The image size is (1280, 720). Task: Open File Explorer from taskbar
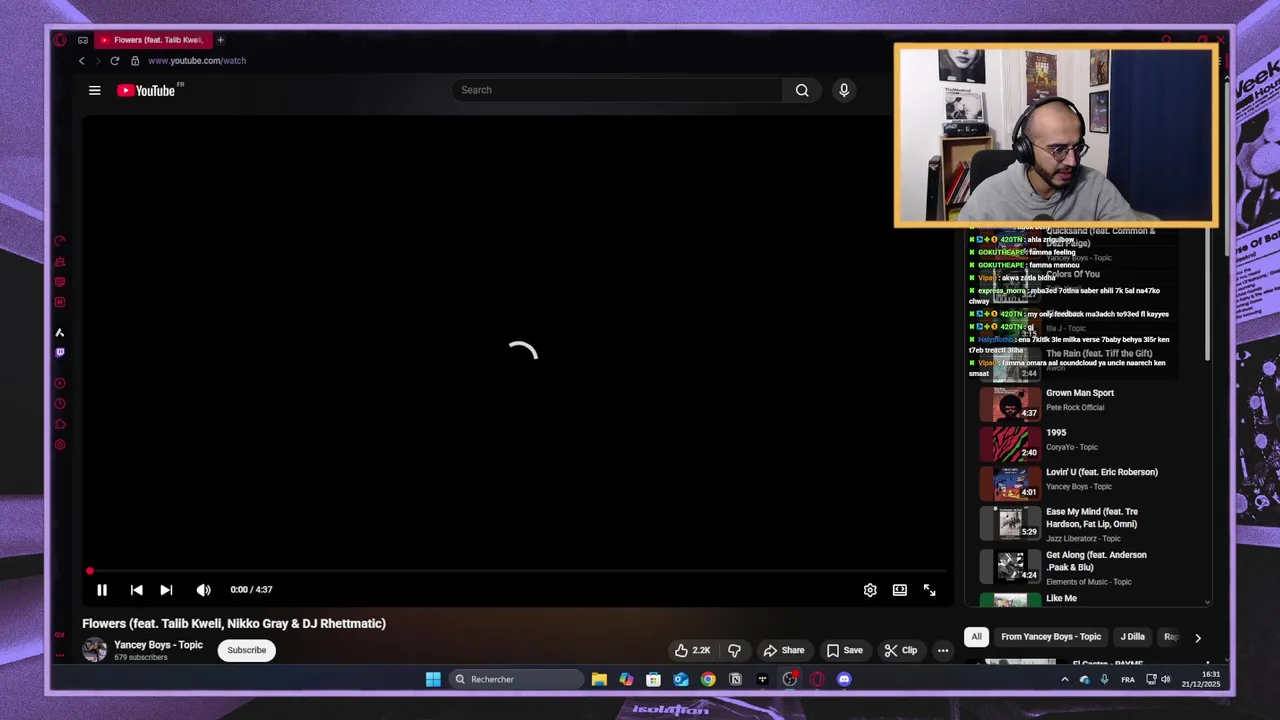[599, 680]
